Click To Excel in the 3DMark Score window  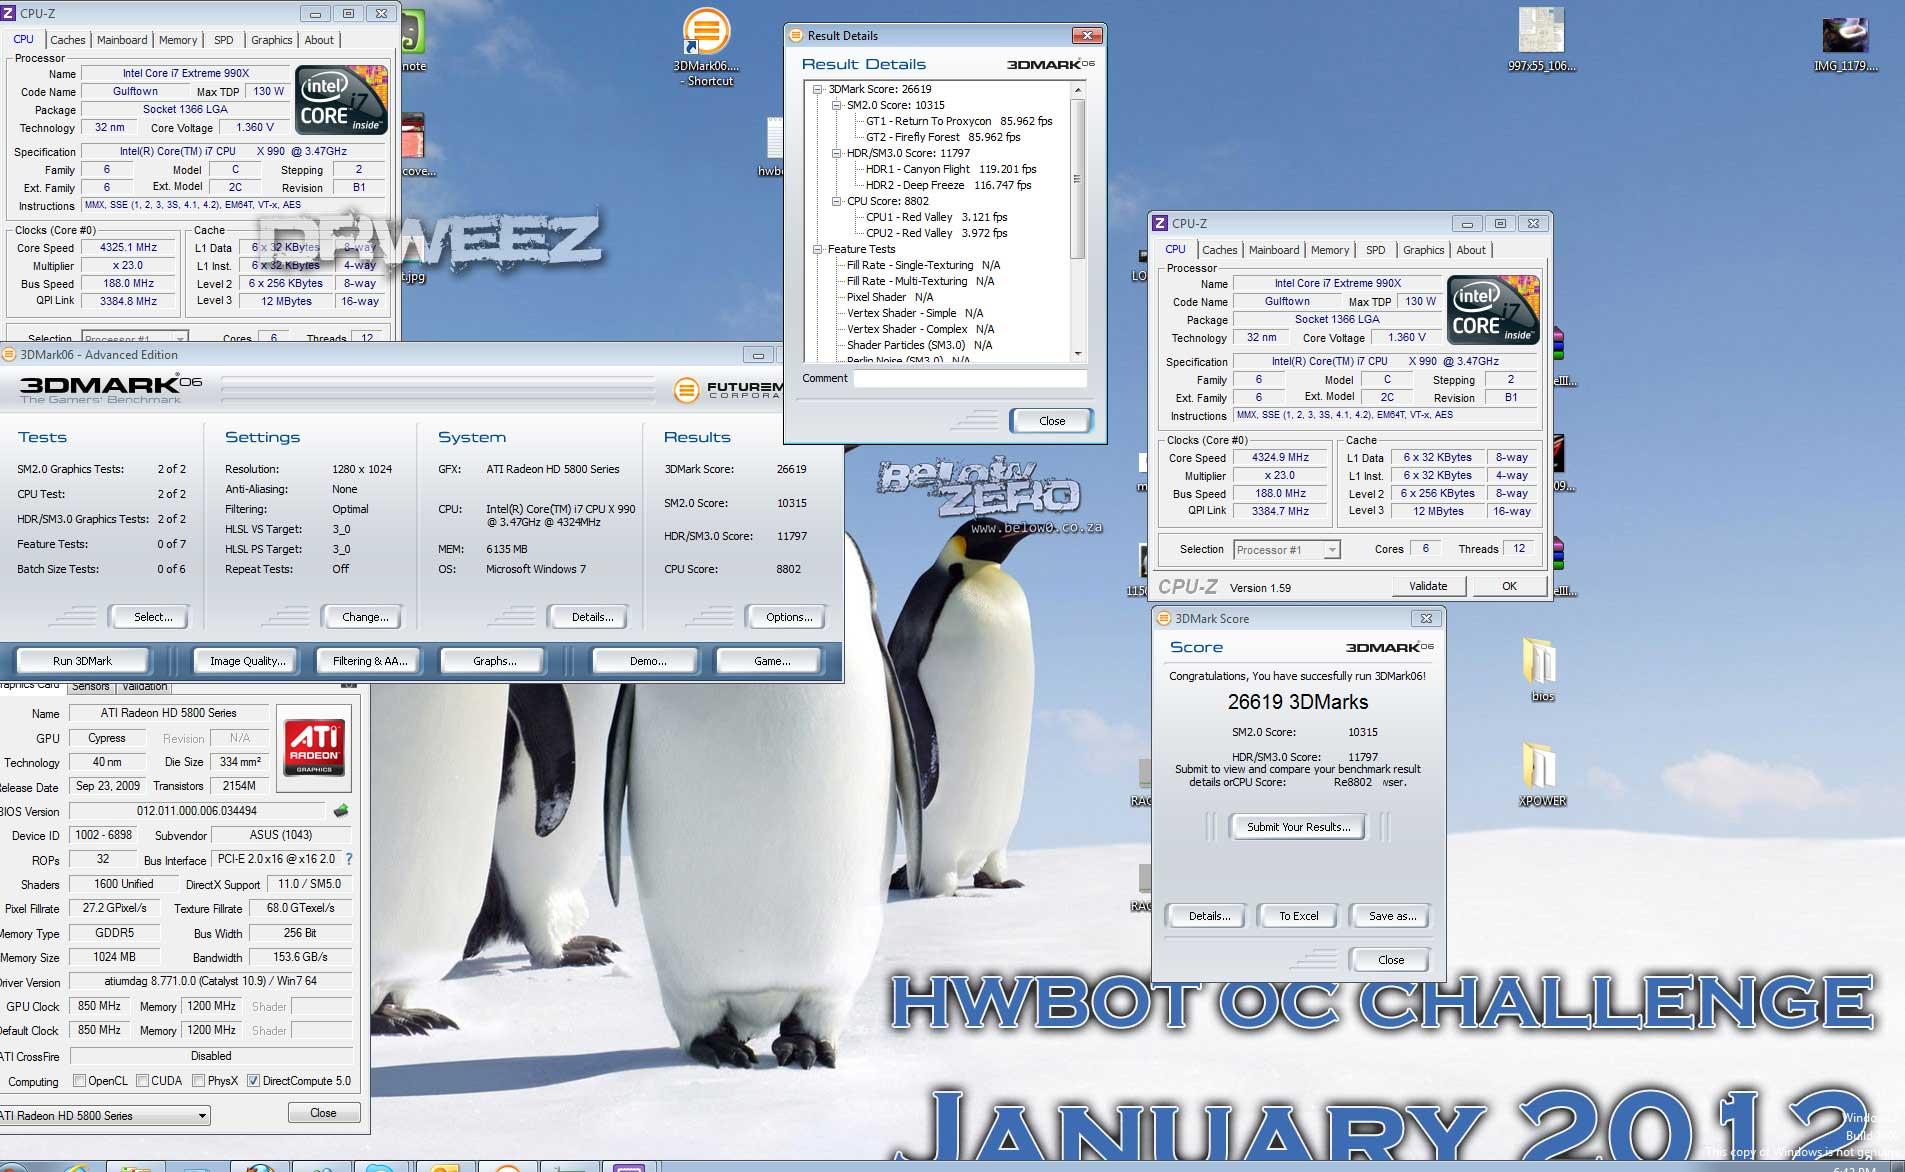click(x=1298, y=916)
